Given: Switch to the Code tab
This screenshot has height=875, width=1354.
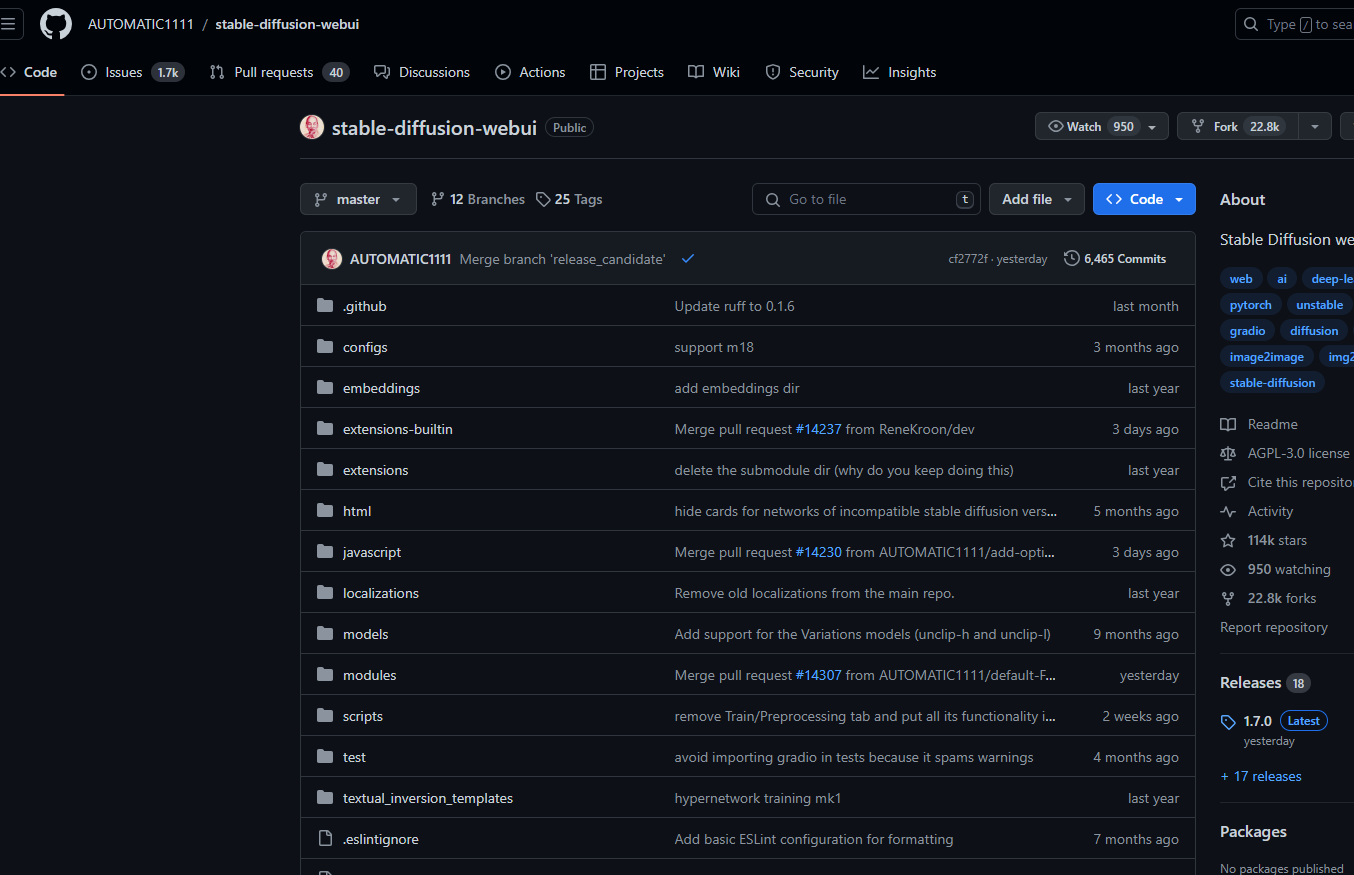Looking at the screenshot, I should (x=30, y=72).
